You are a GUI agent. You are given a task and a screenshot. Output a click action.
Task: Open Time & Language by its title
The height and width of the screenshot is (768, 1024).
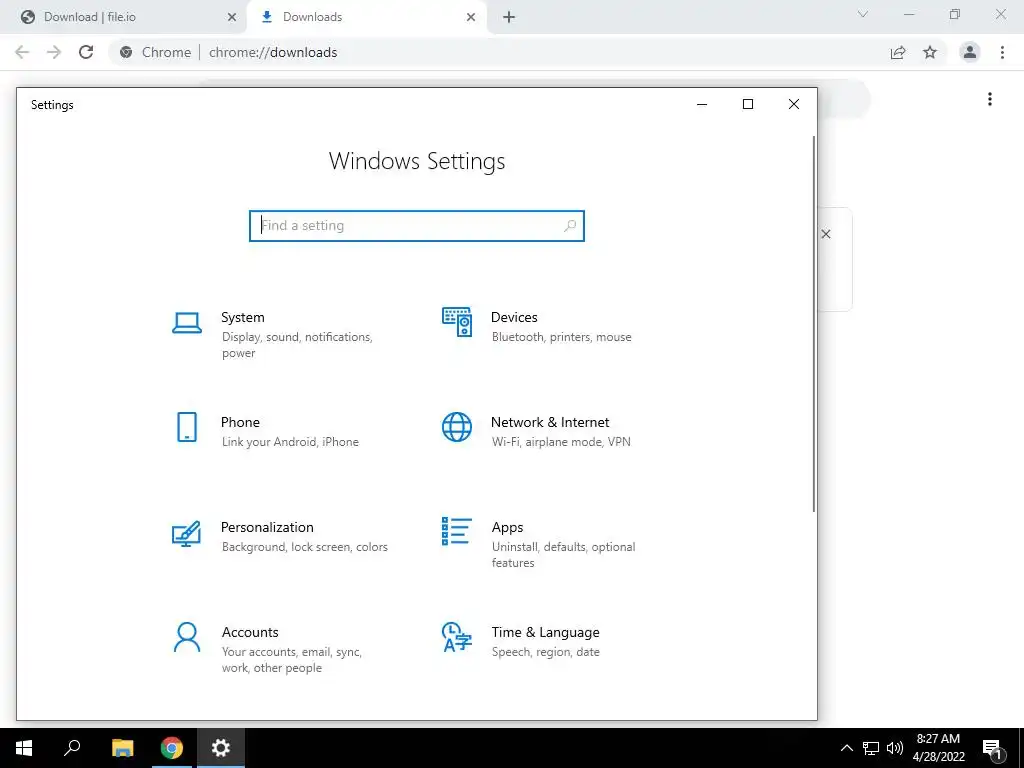tap(545, 632)
